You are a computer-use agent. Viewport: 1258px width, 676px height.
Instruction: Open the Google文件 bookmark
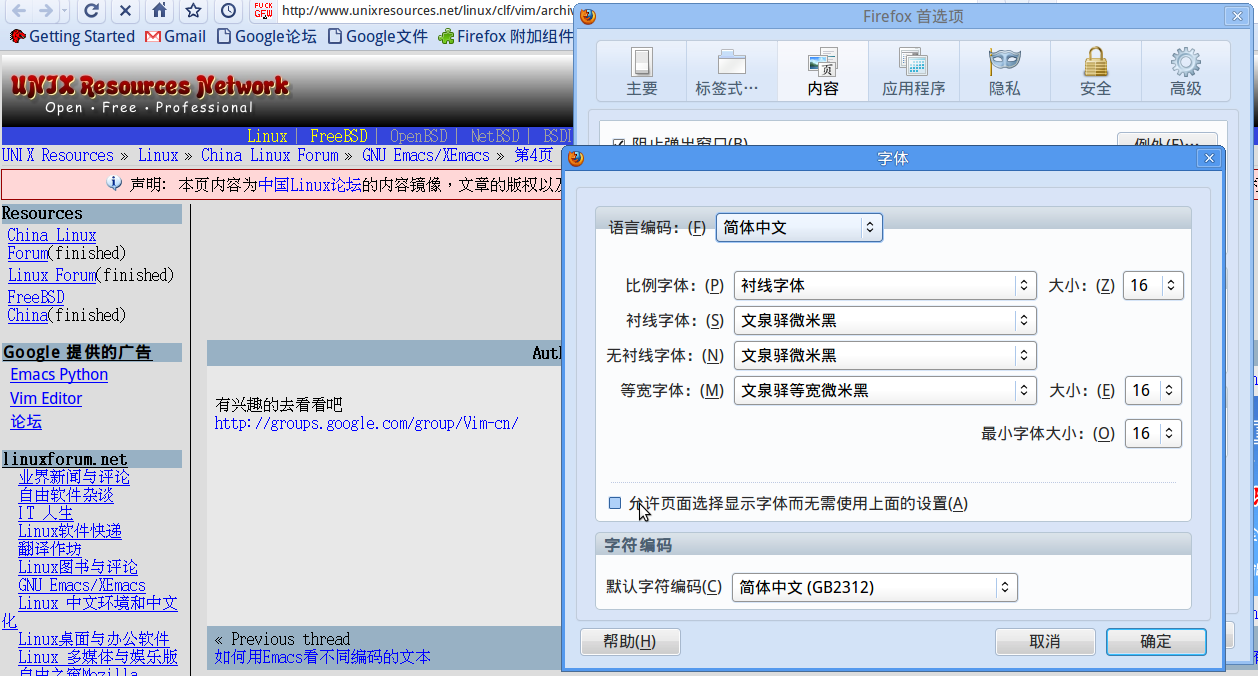pyautogui.click(x=378, y=37)
